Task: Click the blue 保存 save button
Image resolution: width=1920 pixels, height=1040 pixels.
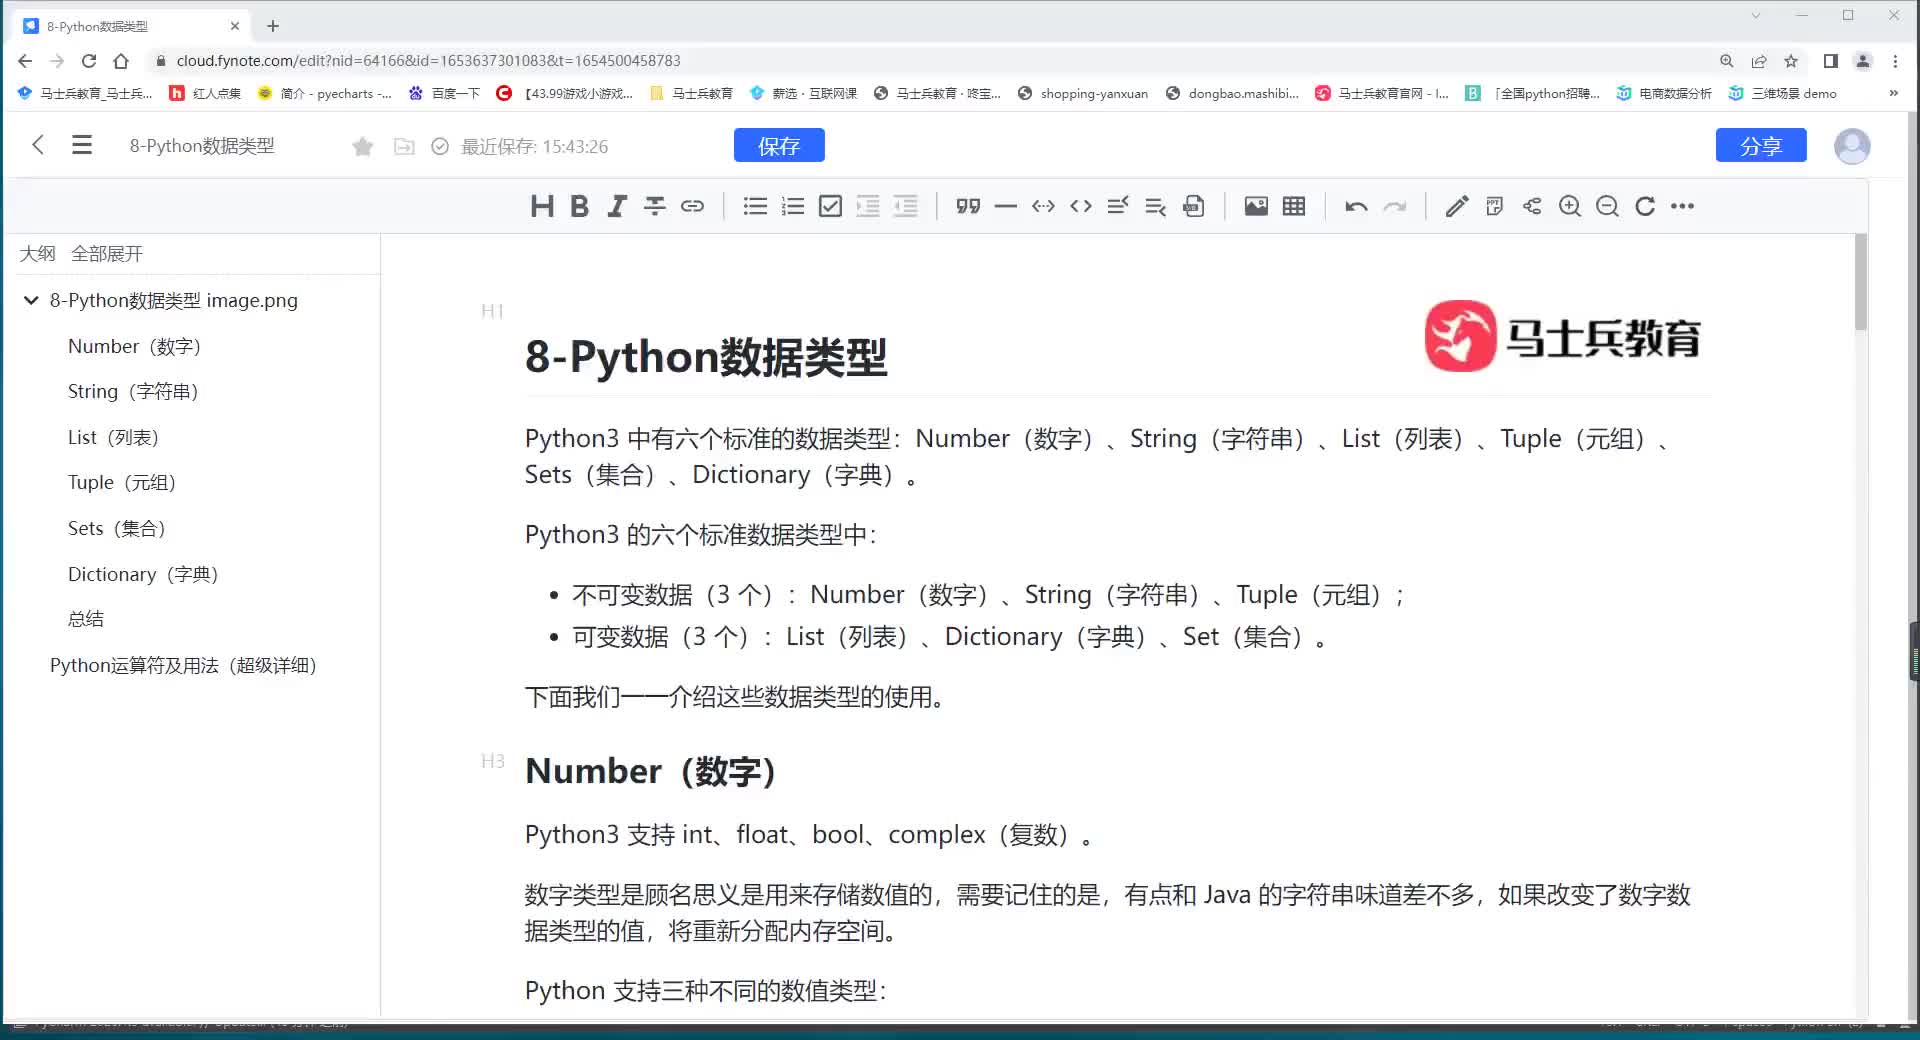Action: pyautogui.click(x=779, y=145)
